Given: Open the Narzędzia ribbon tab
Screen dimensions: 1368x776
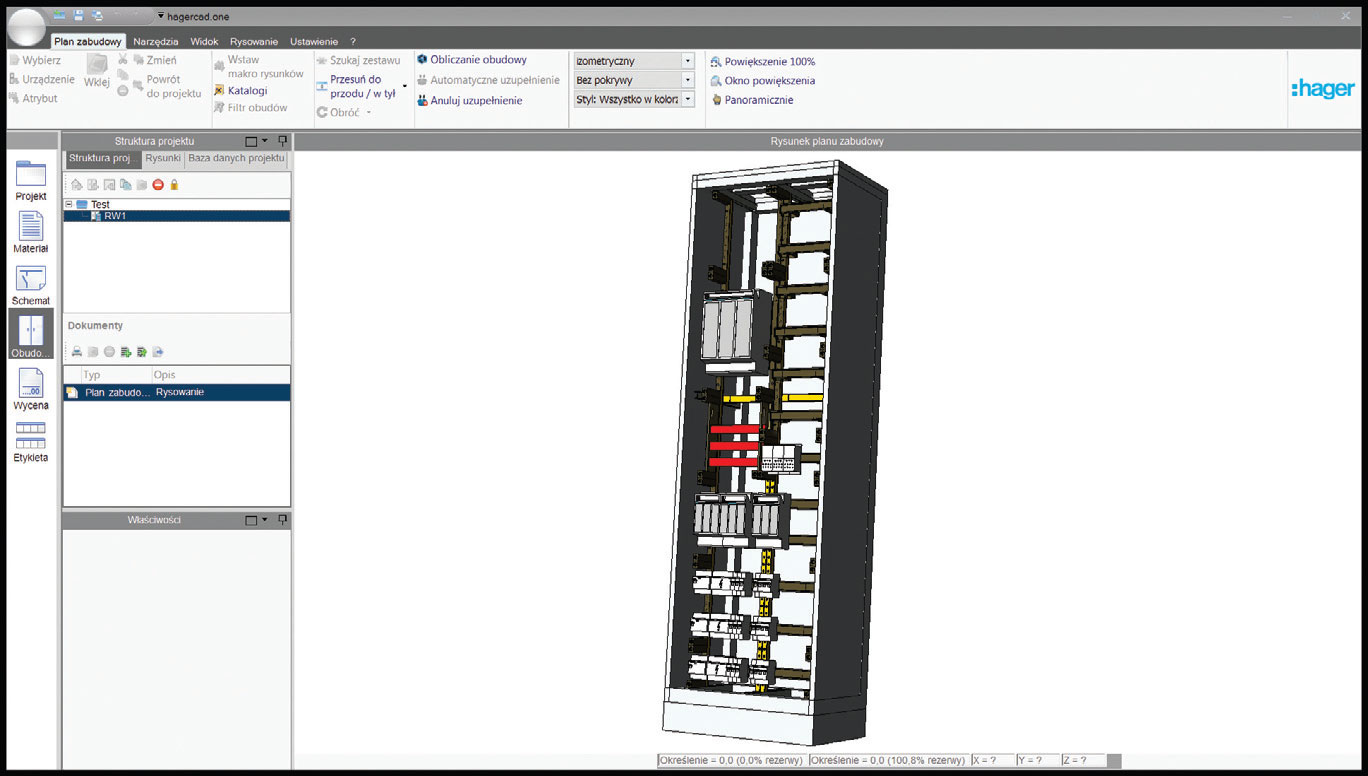Looking at the screenshot, I should (156, 41).
